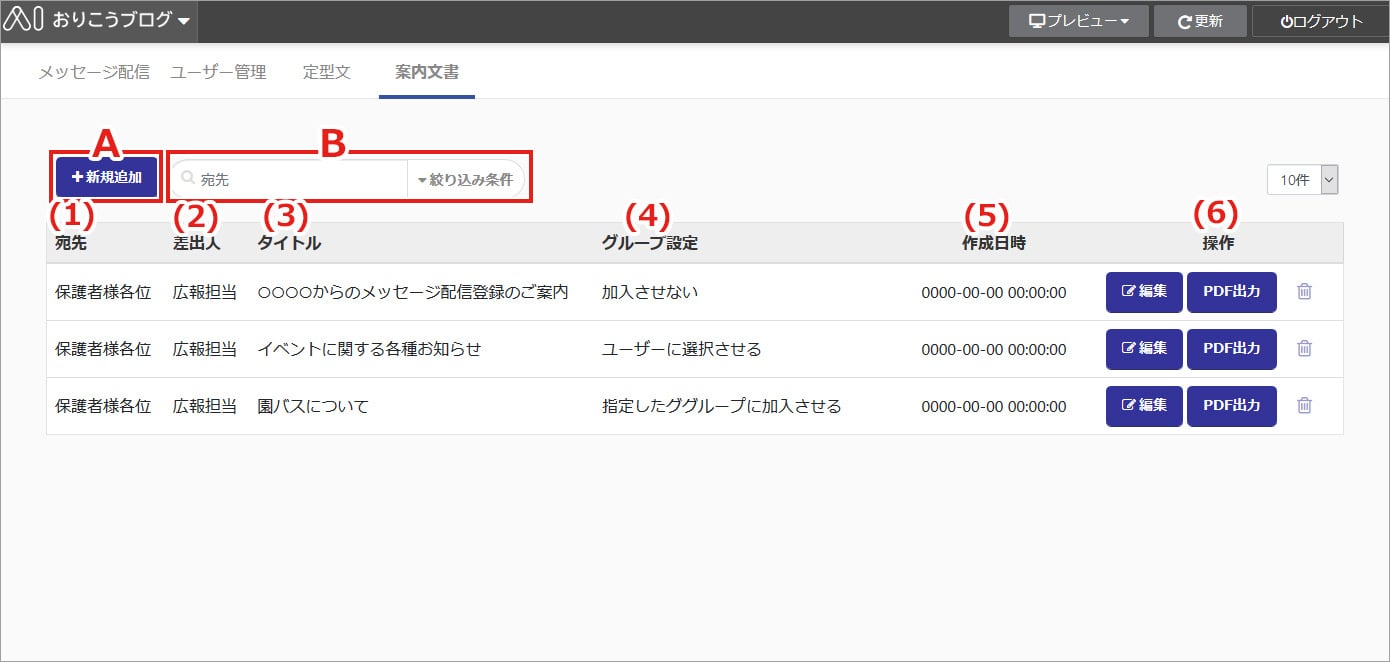Click the 差出人 column header
Image resolution: width=1390 pixels, height=662 pixels.
(197, 243)
